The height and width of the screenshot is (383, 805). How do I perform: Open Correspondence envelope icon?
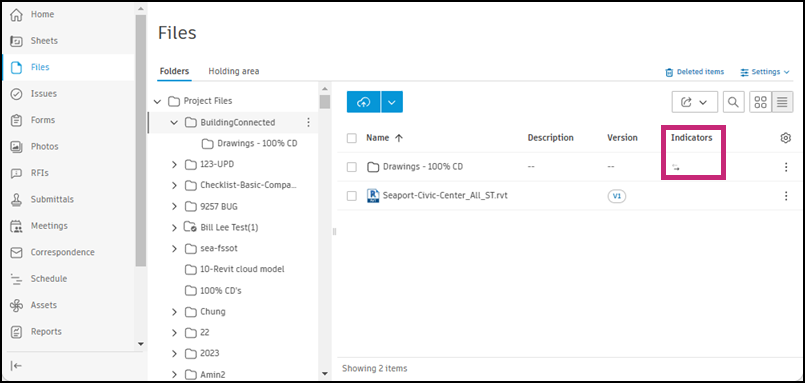tap(16, 253)
